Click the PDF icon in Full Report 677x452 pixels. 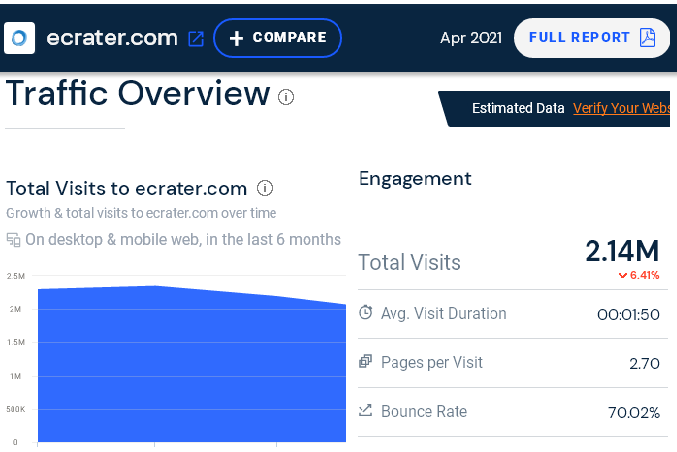(x=647, y=38)
